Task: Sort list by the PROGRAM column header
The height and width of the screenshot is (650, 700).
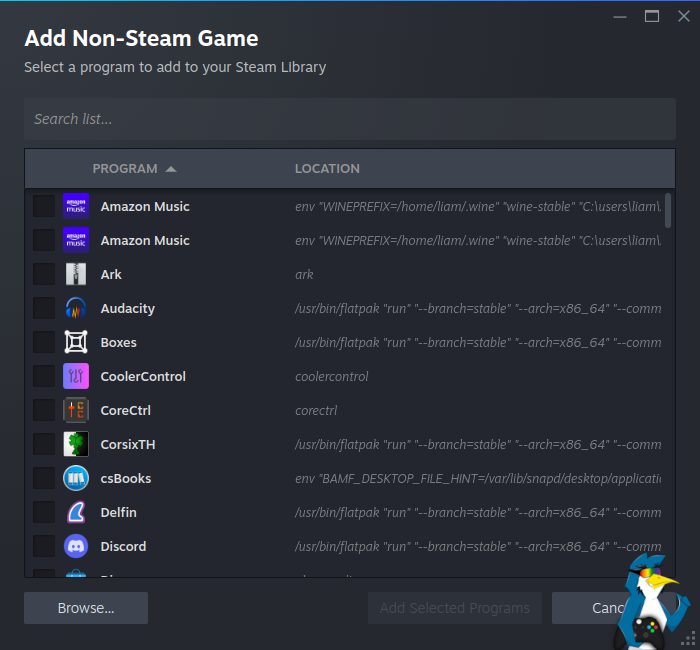Action: tap(125, 169)
